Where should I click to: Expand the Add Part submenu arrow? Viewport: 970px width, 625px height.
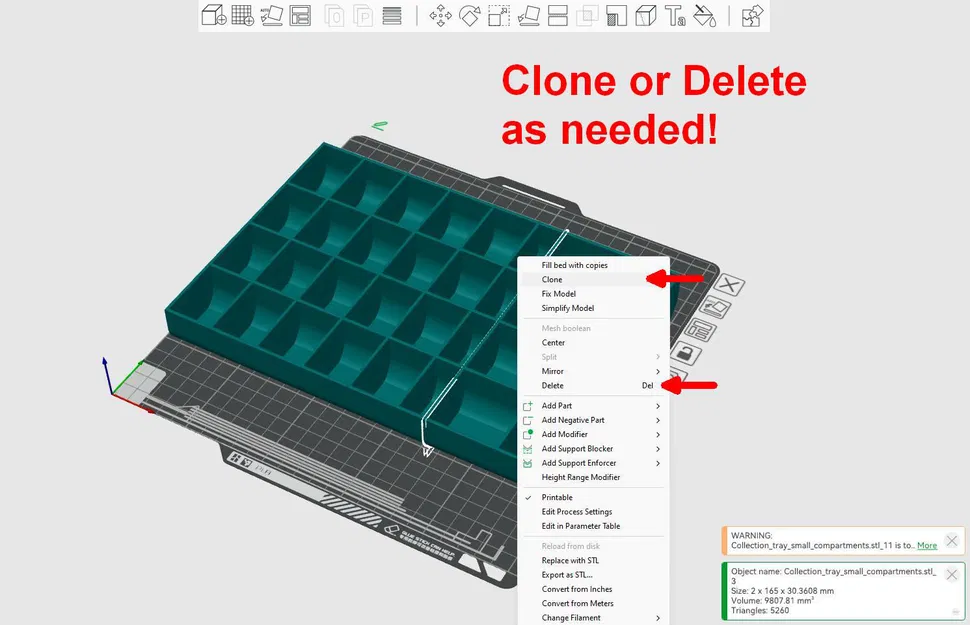[x=658, y=406]
